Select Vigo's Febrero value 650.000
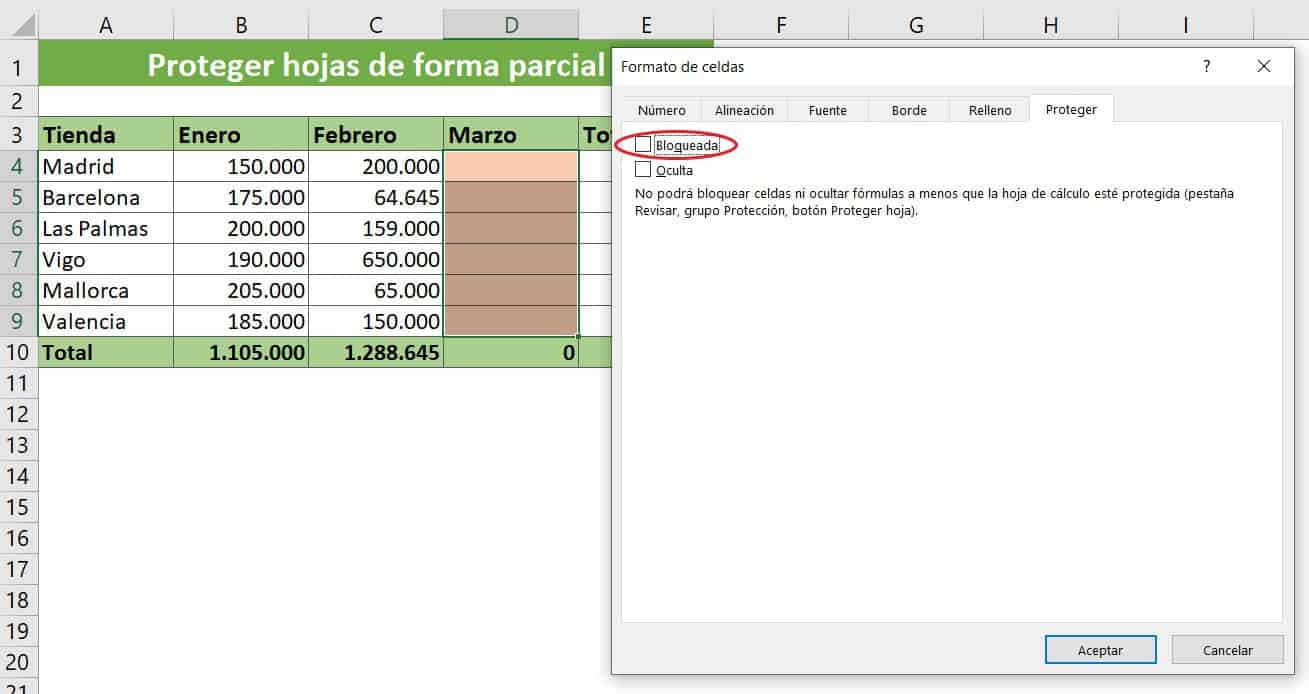This screenshot has height=694, width=1309. (376, 259)
